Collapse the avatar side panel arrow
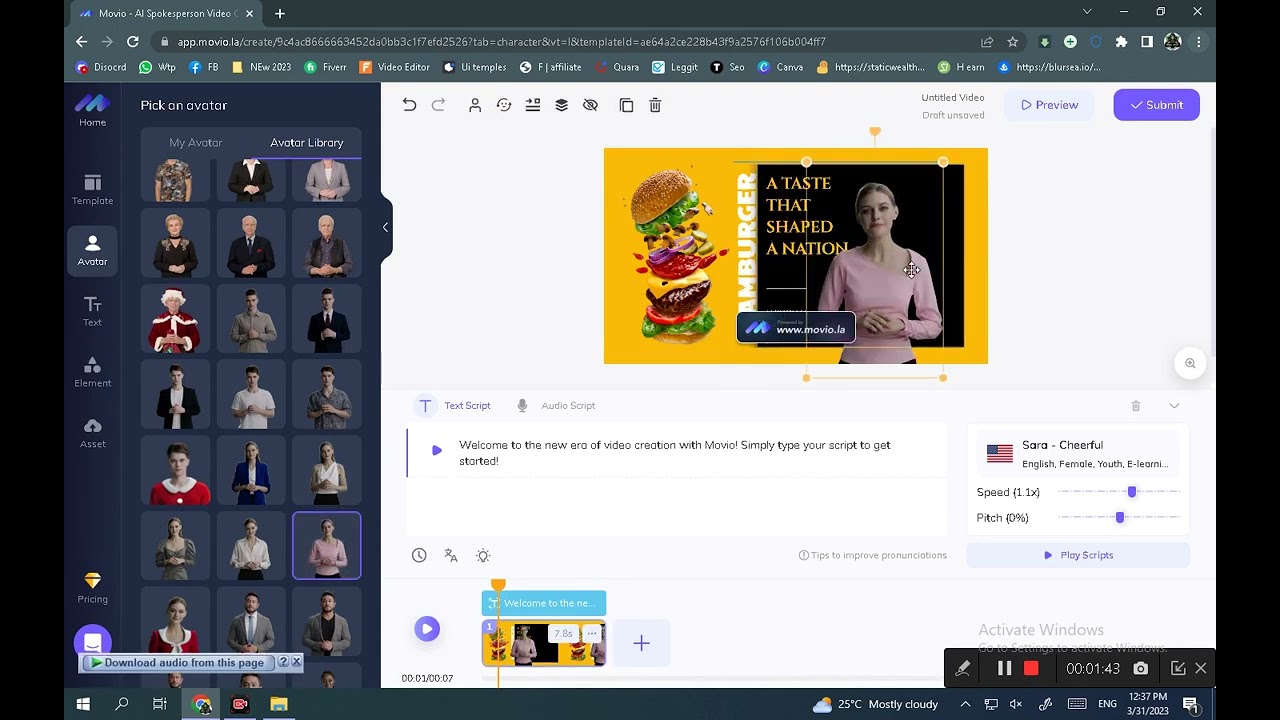 385,227
